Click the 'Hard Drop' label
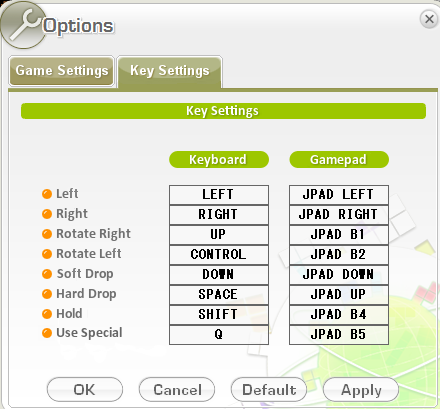The height and width of the screenshot is (409, 440). [x=86, y=294]
